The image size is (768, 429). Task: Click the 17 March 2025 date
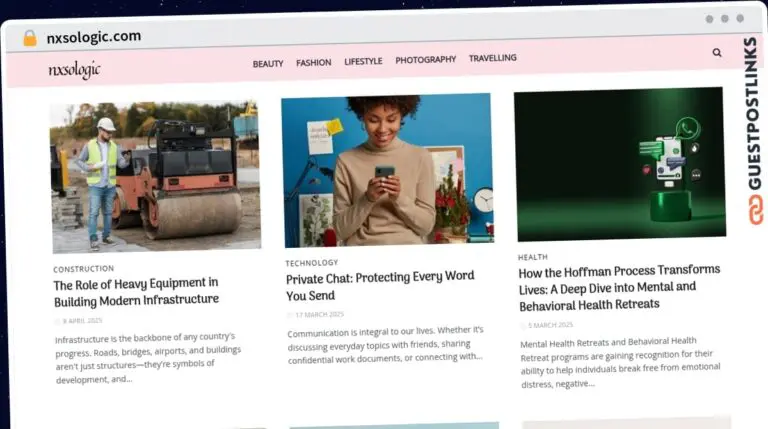[319, 314]
